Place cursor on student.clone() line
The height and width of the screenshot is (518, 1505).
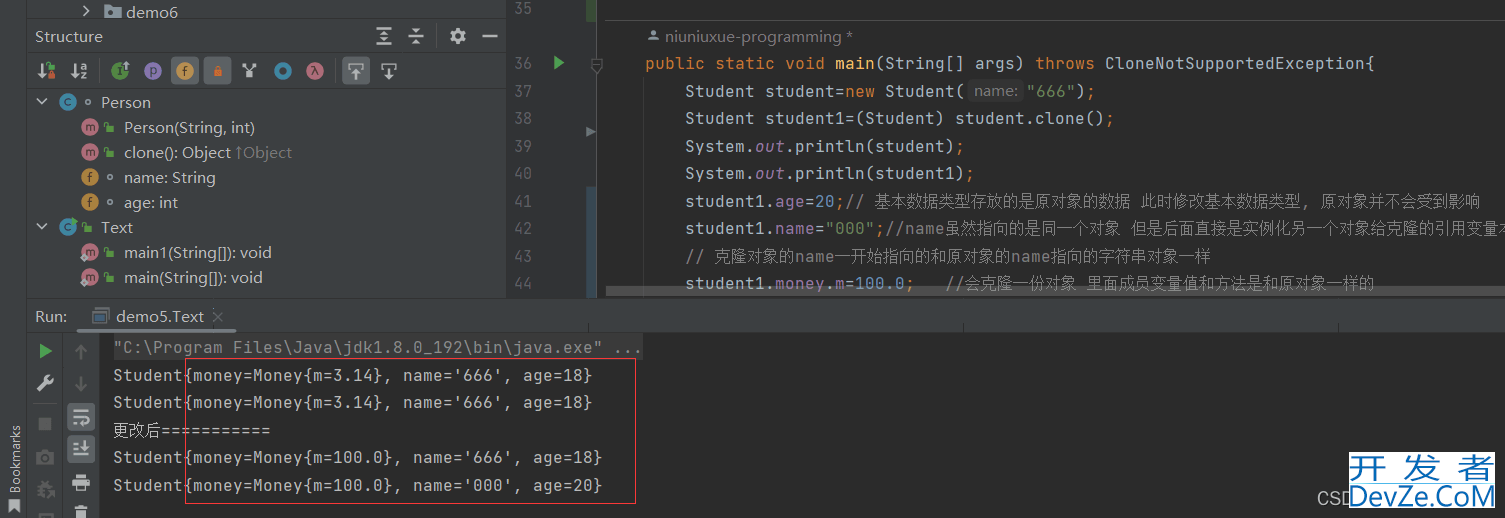(x=899, y=118)
